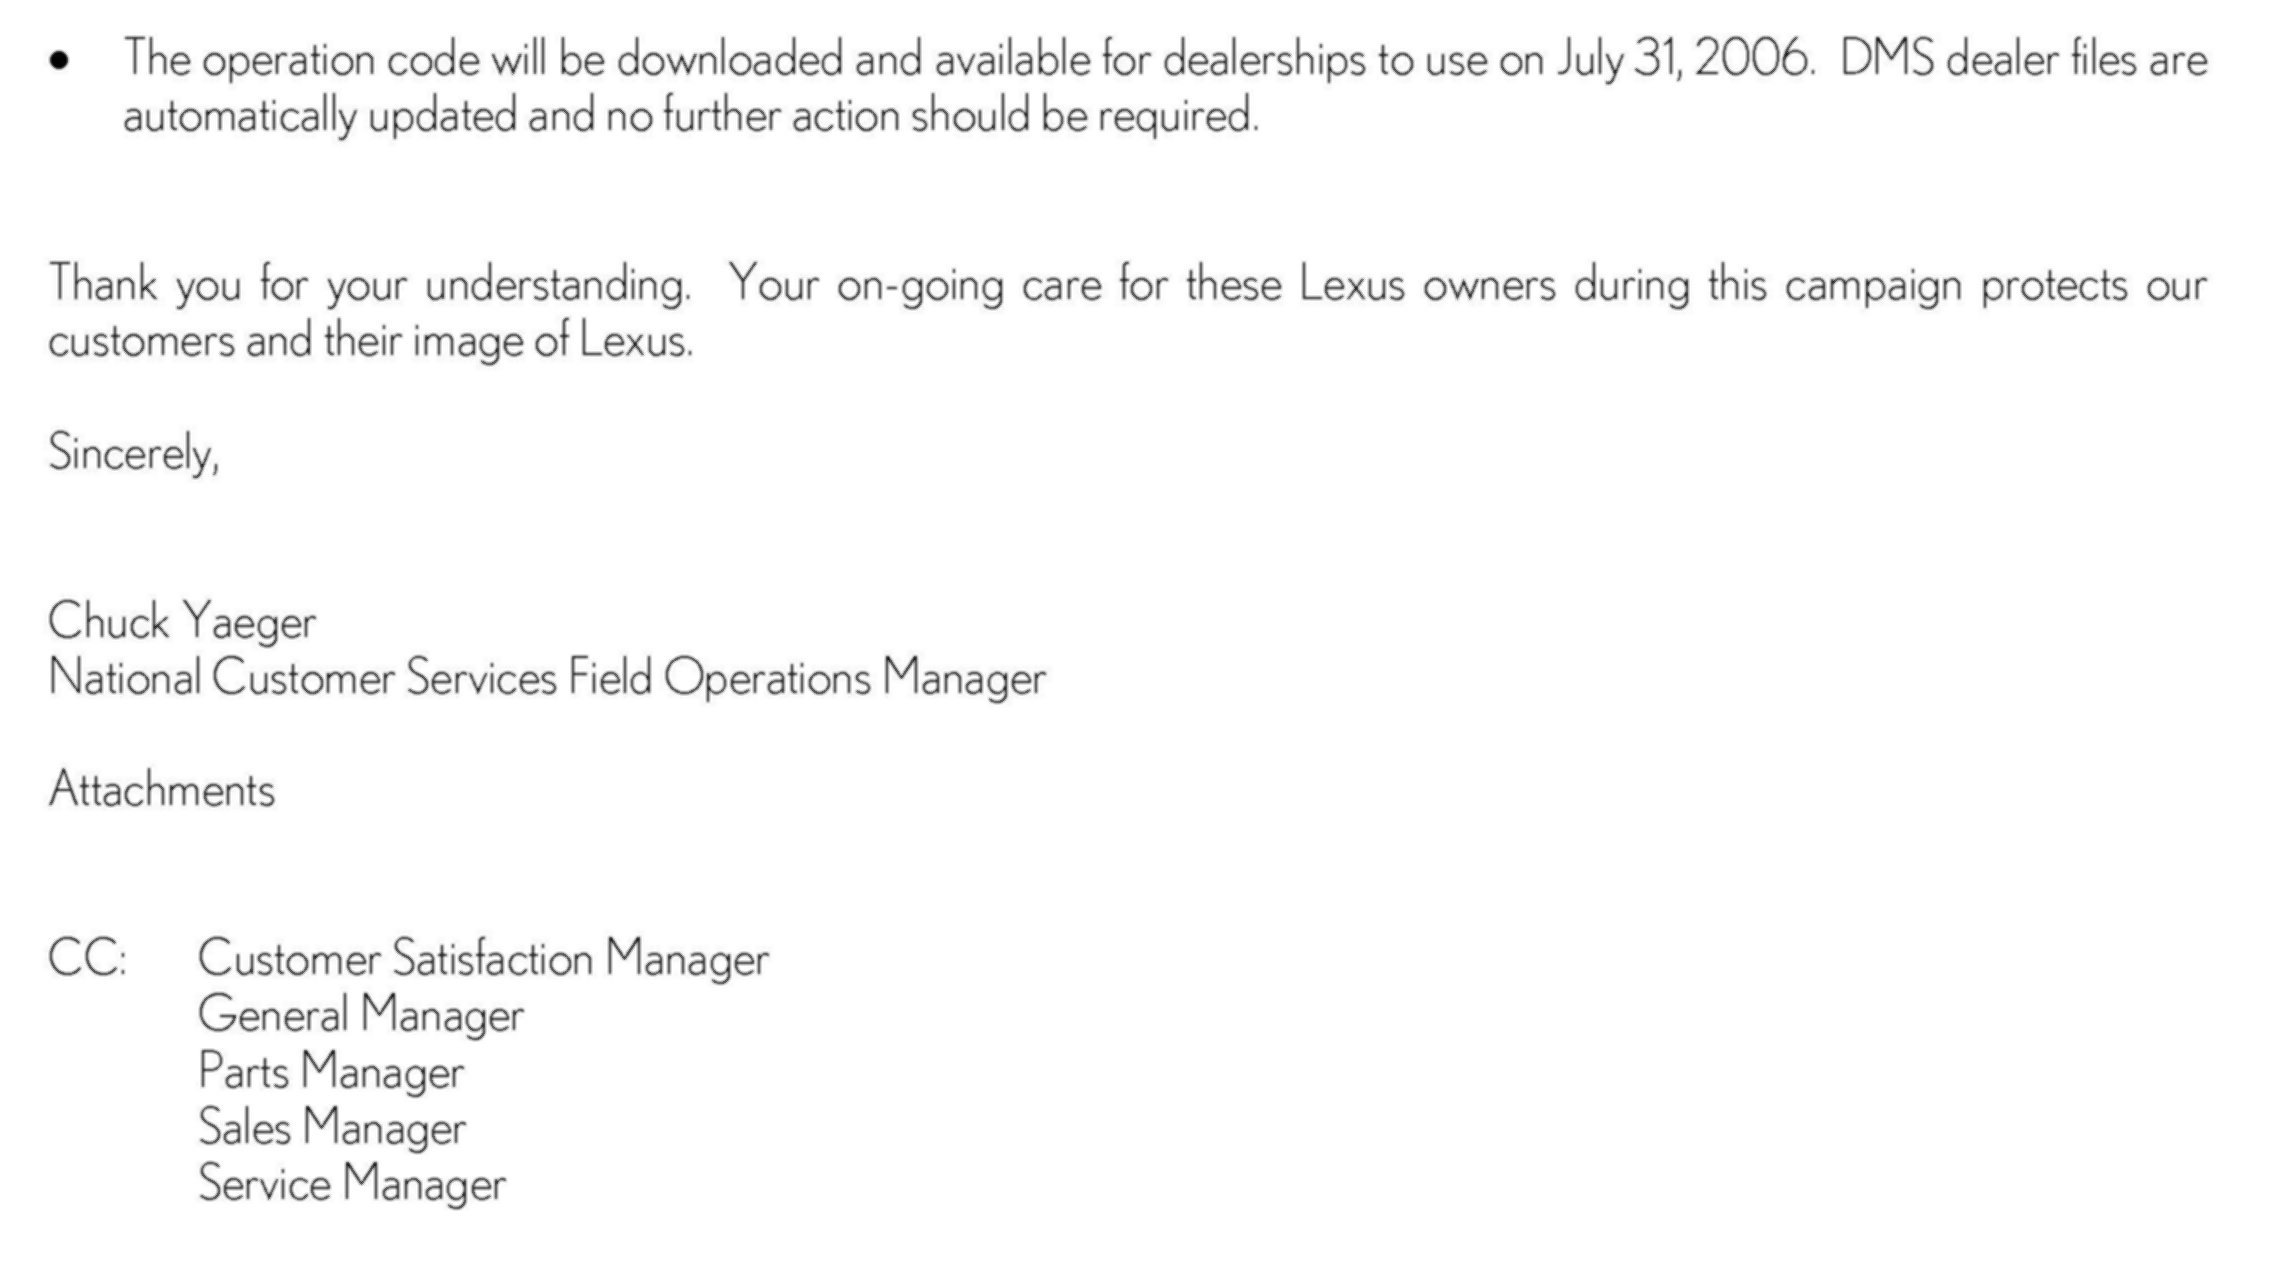Click the 'Attachments' line

(162, 789)
